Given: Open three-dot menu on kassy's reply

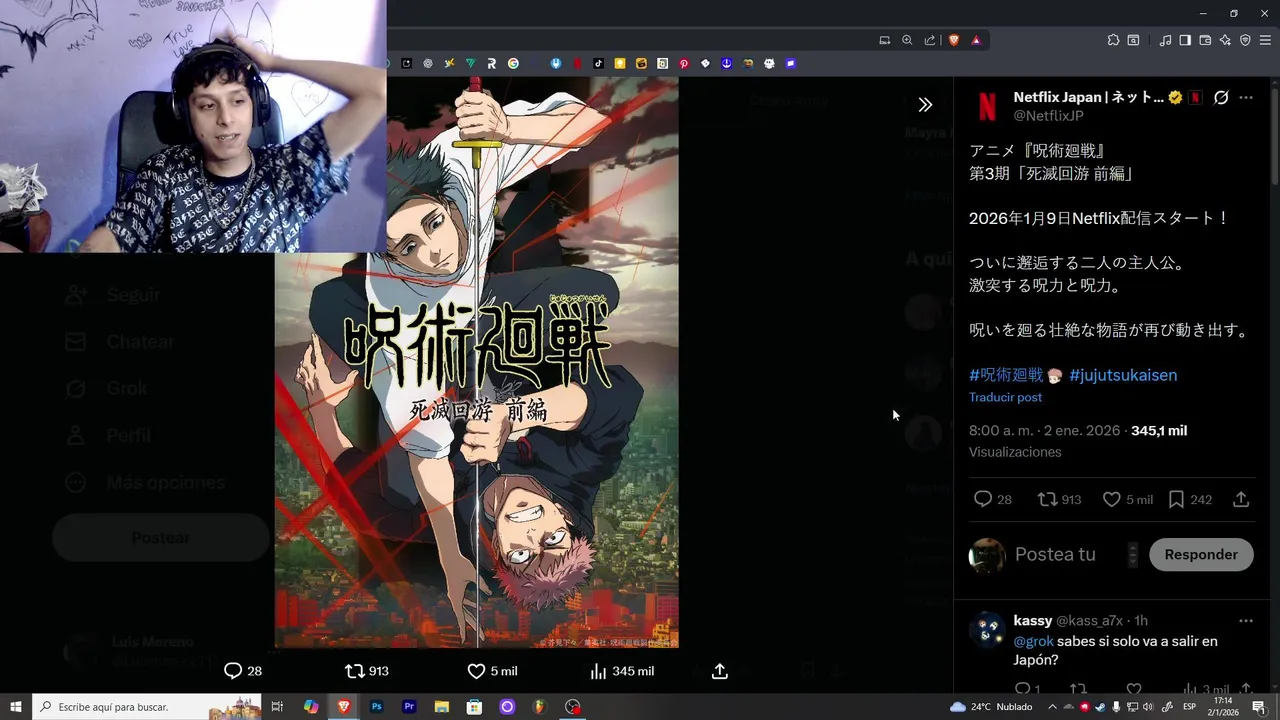Looking at the screenshot, I should click(1246, 621).
